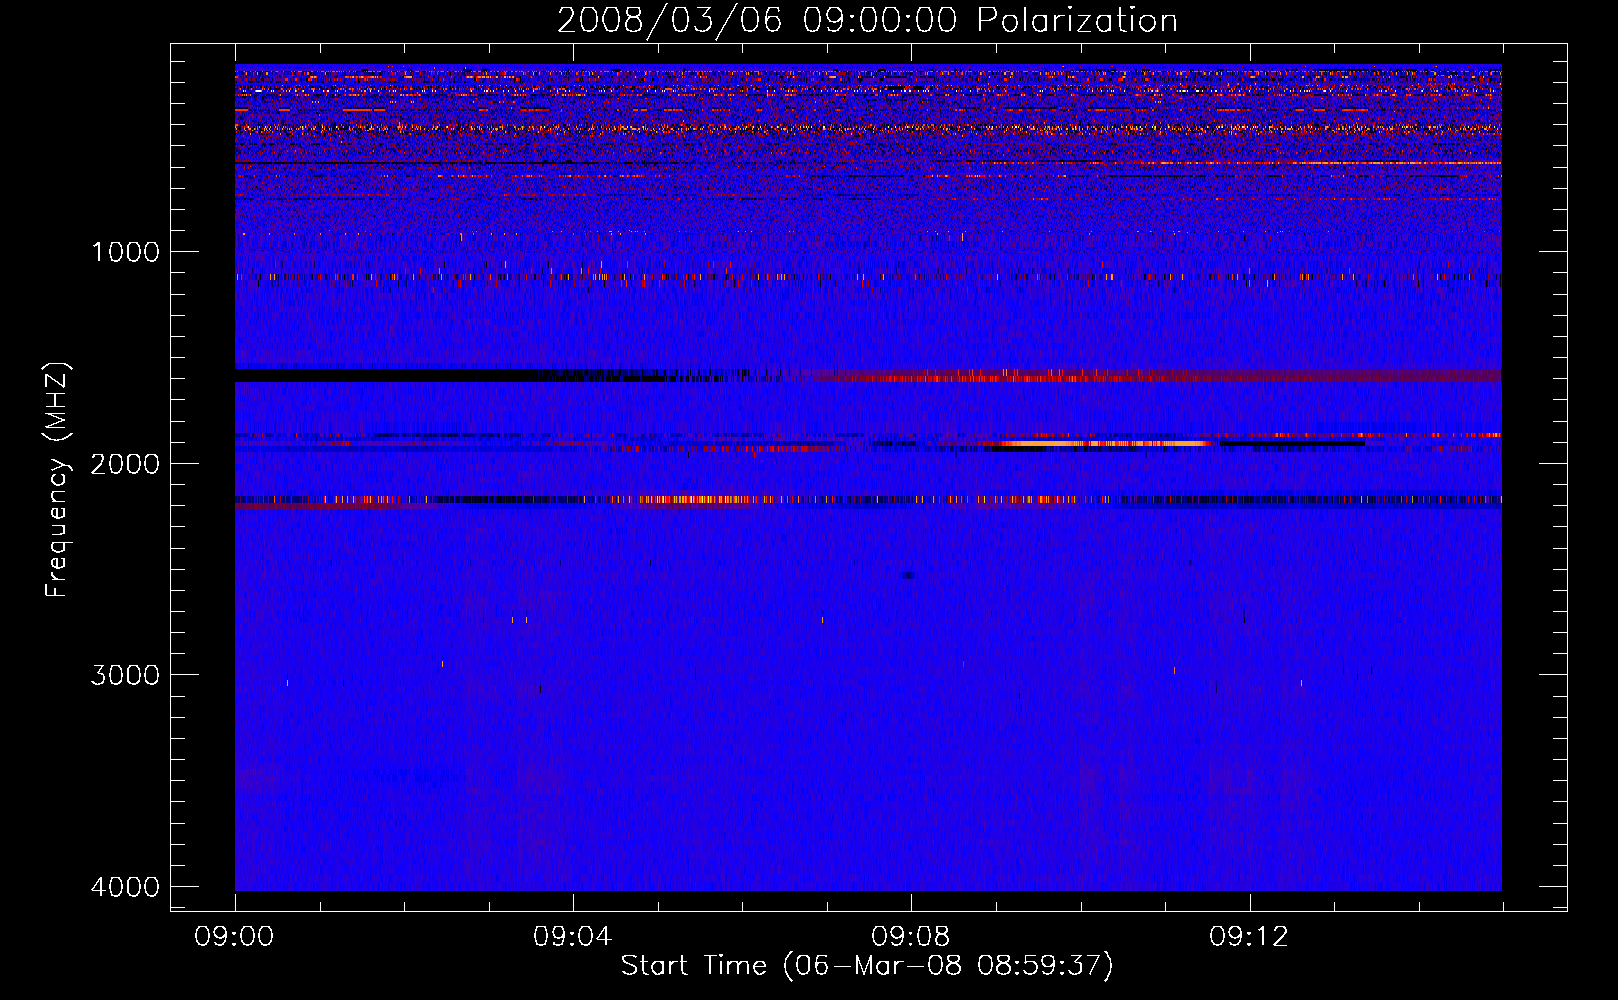Click the 'Start Time (06-Mar-08 08:59:37)' label
This screenshot has height=1000, width=1618.
tap(867, 966)
